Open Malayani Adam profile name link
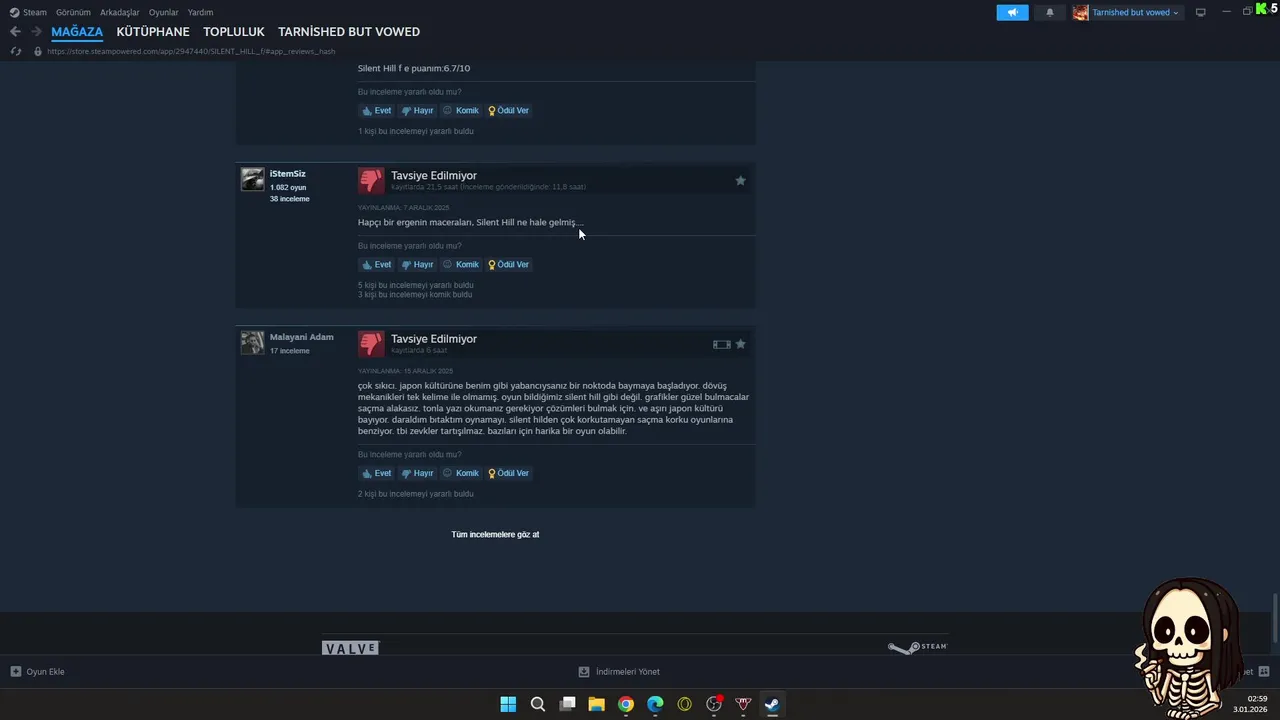 (302, 337)
